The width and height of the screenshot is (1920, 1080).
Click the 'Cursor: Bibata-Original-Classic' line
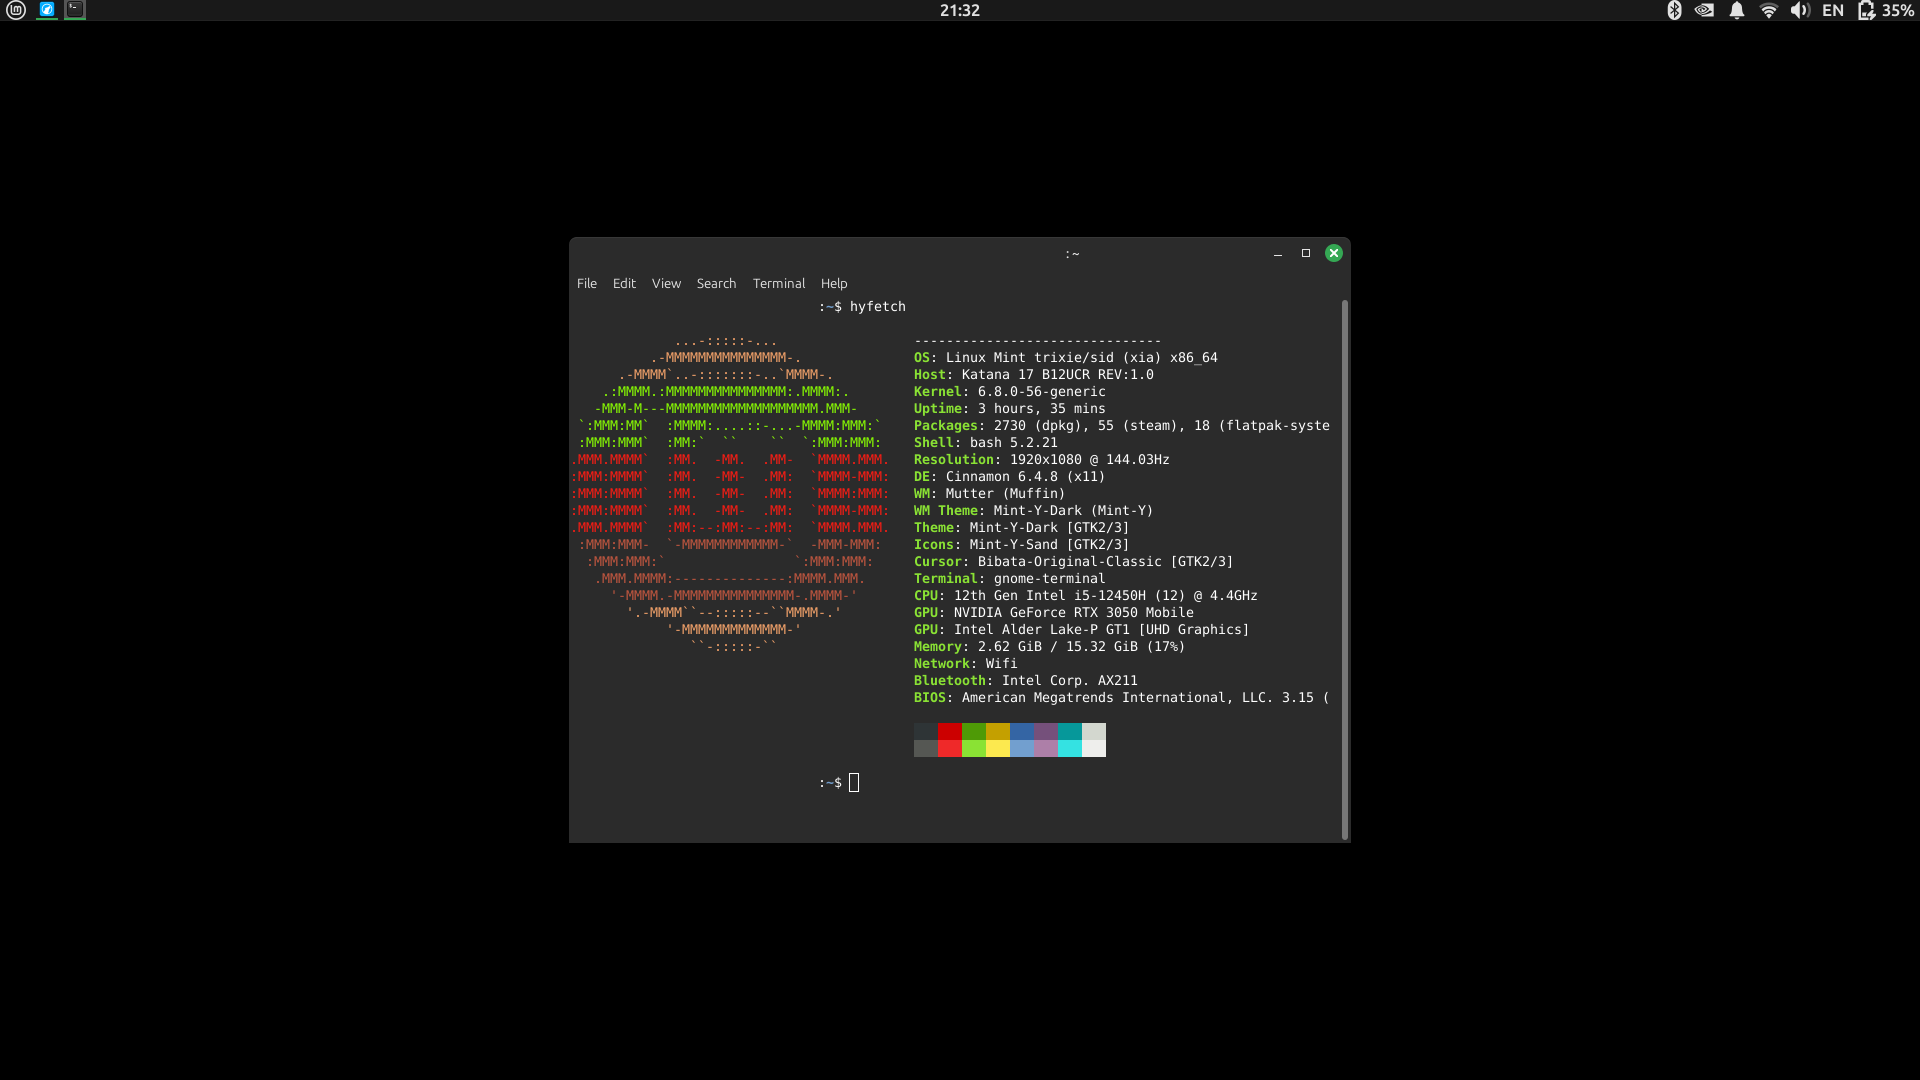pyautogui.click(x=1074, y=562)
